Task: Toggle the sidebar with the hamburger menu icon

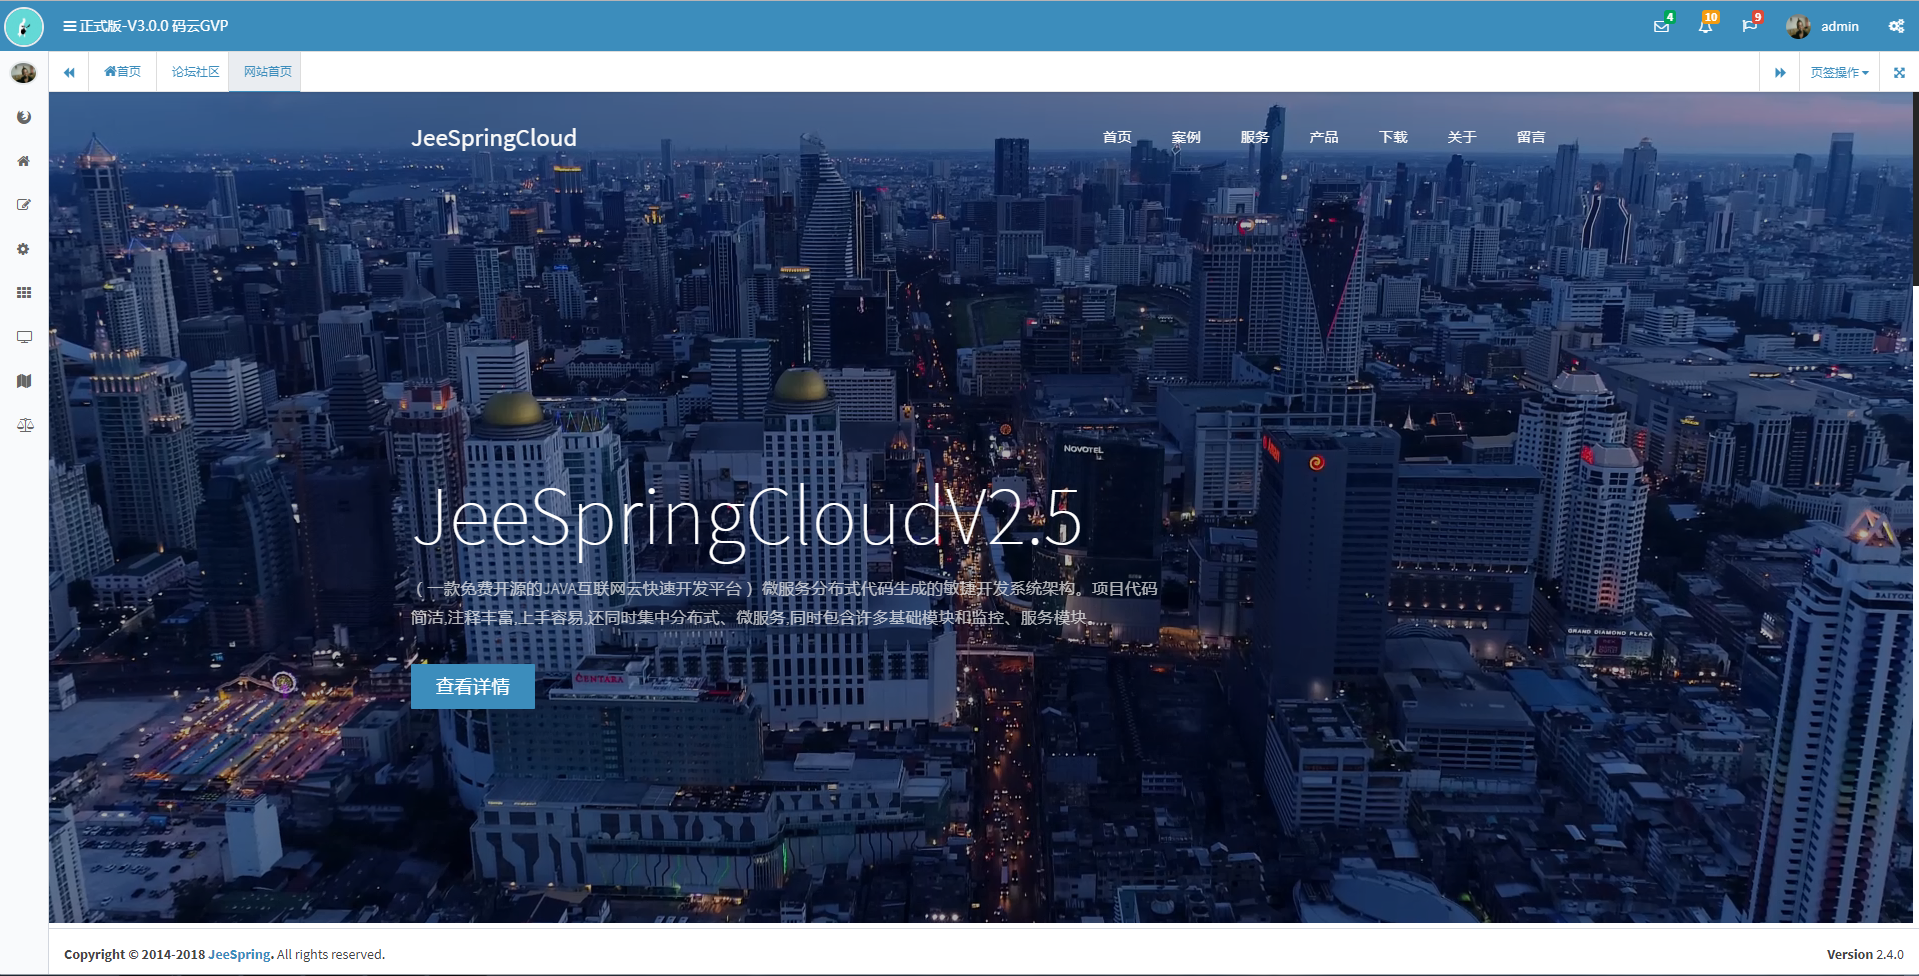Action: point(69,26)
